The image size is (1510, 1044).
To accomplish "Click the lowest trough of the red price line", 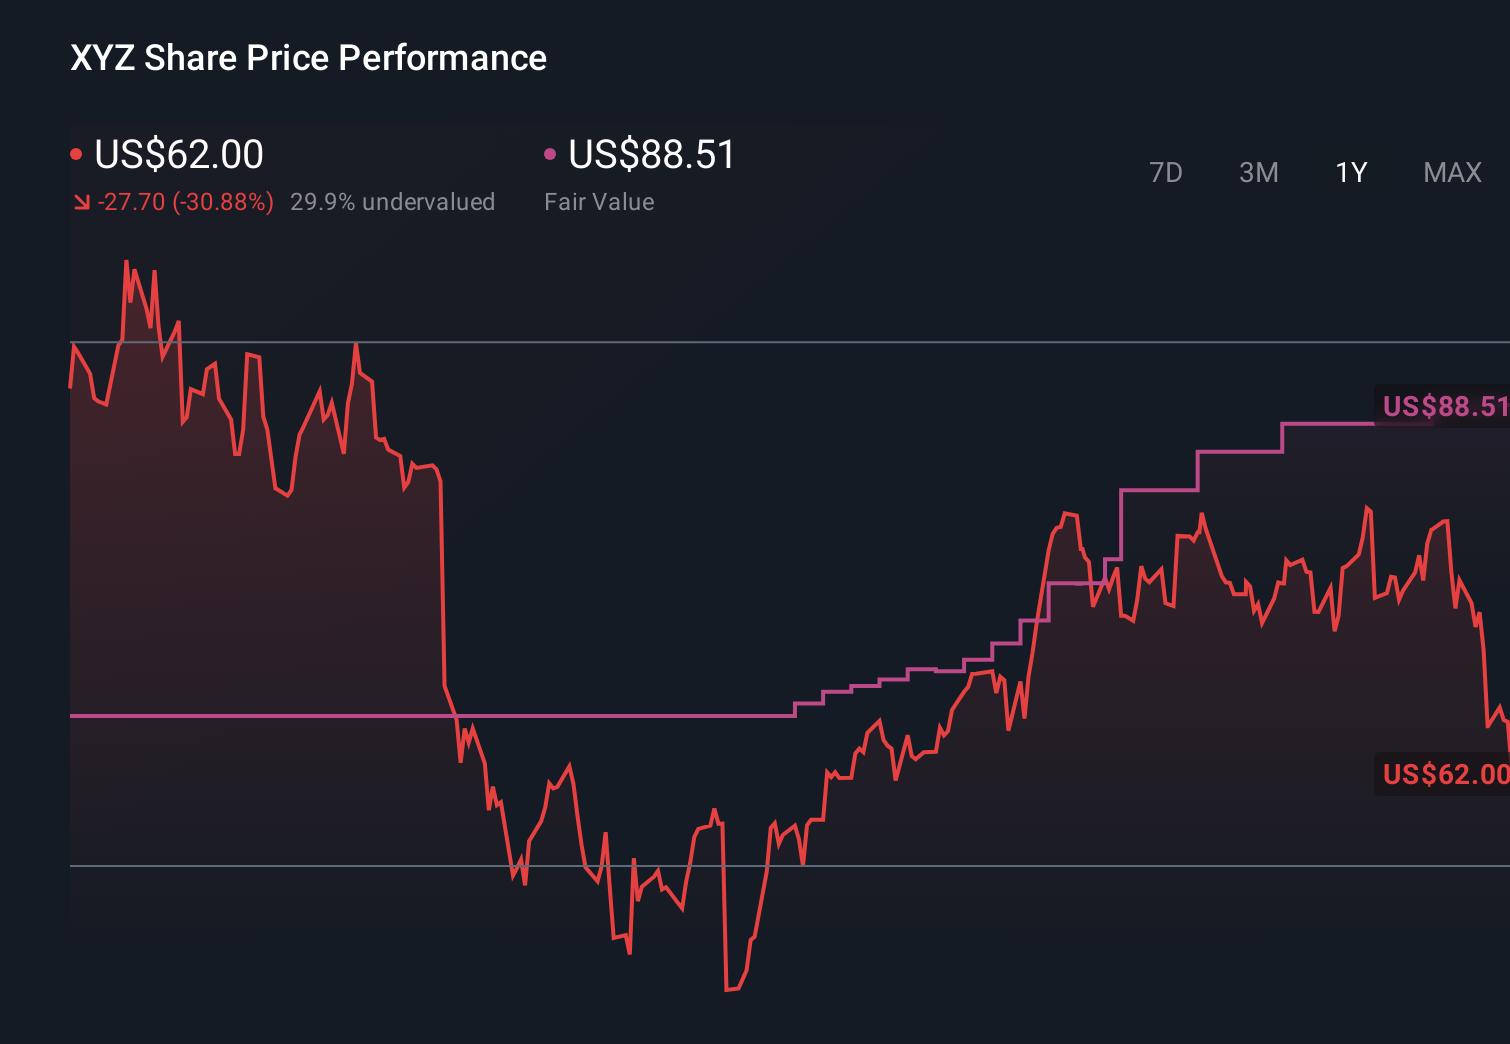I will 731,989.
